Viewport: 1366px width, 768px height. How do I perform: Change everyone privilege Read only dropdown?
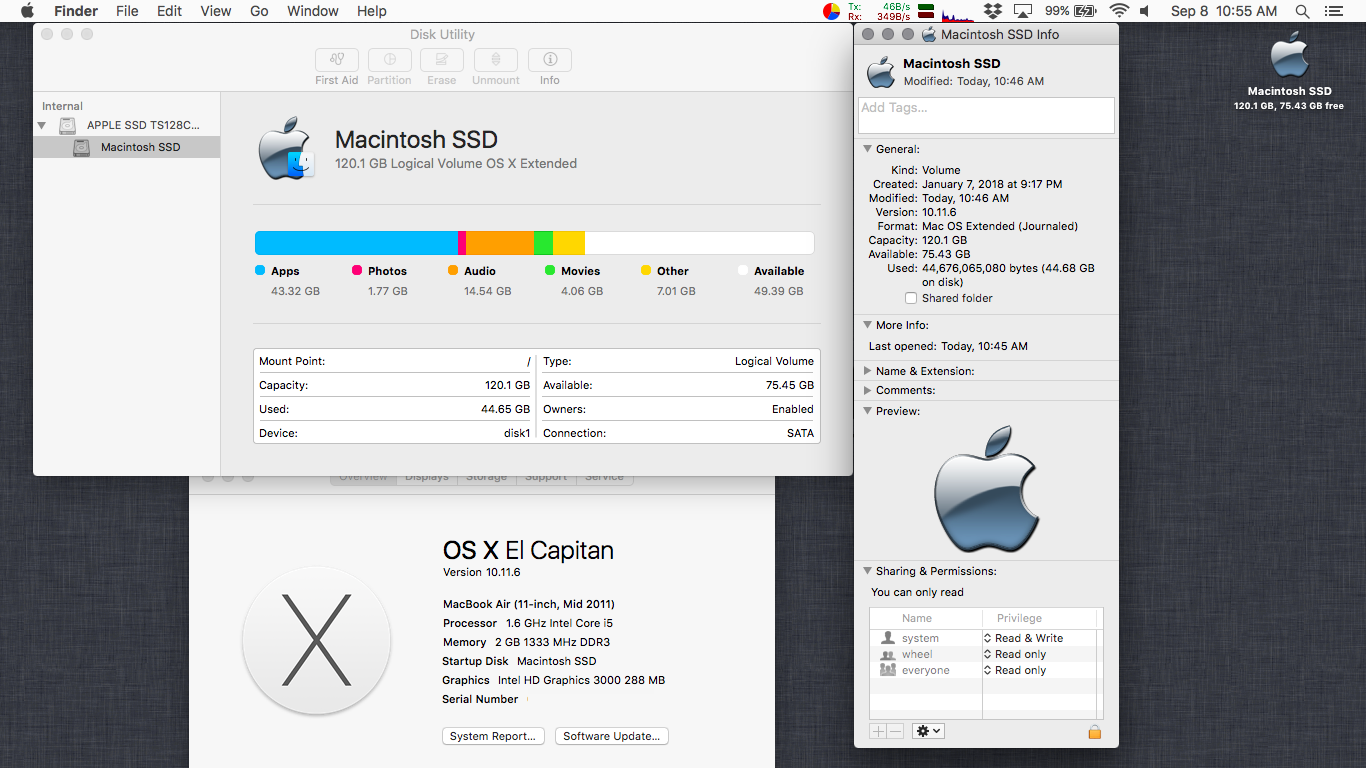[x=1015, y=670]
